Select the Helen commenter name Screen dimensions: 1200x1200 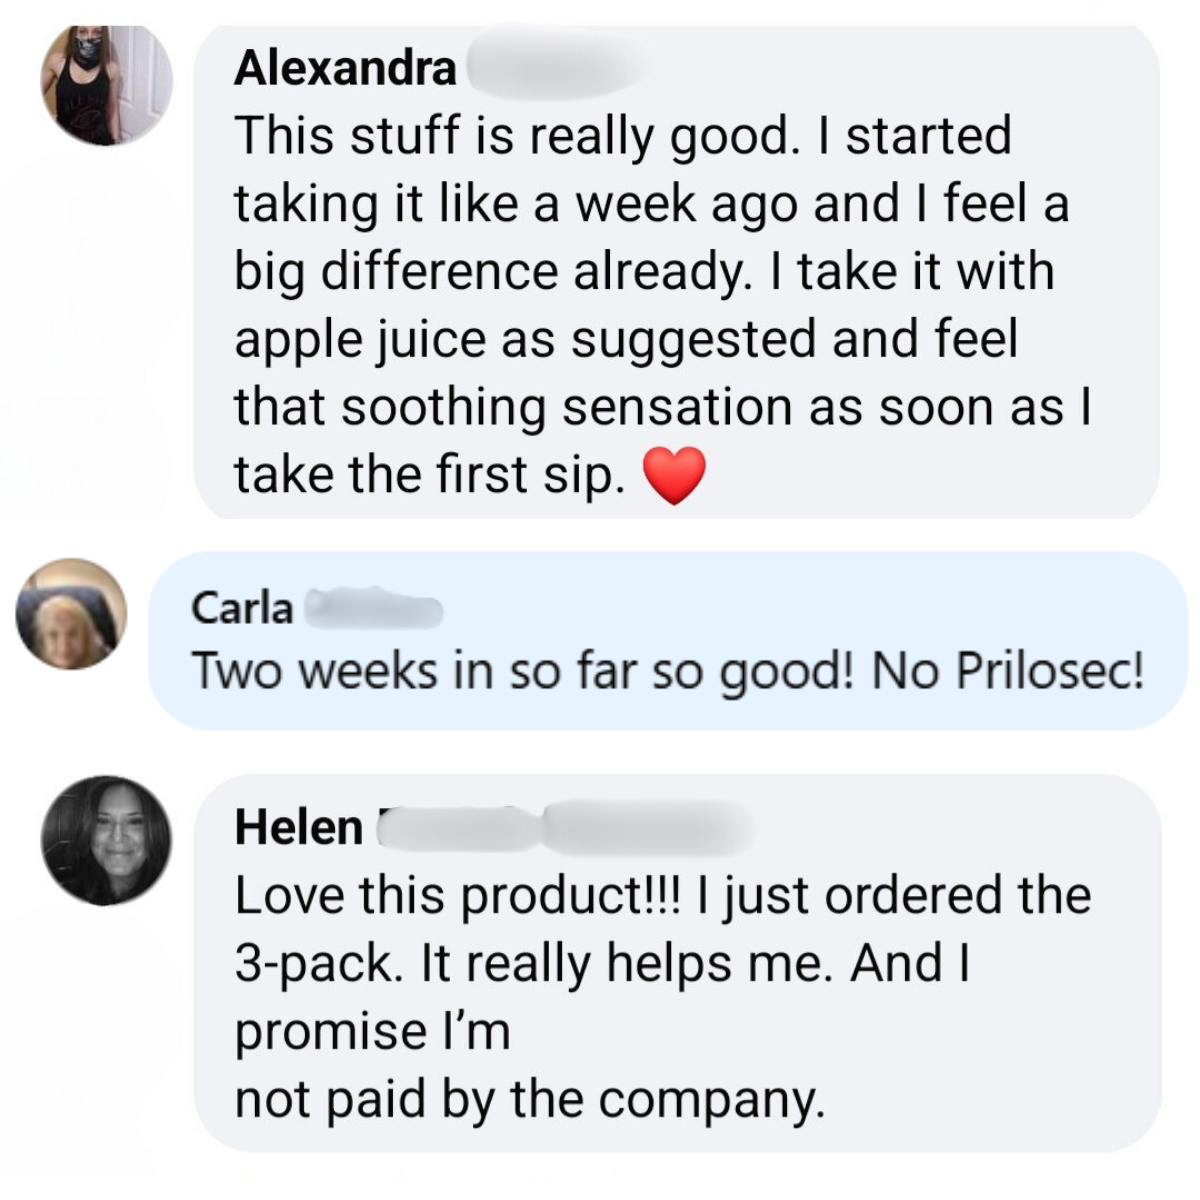pyautogui.click(x=298, y=828)
